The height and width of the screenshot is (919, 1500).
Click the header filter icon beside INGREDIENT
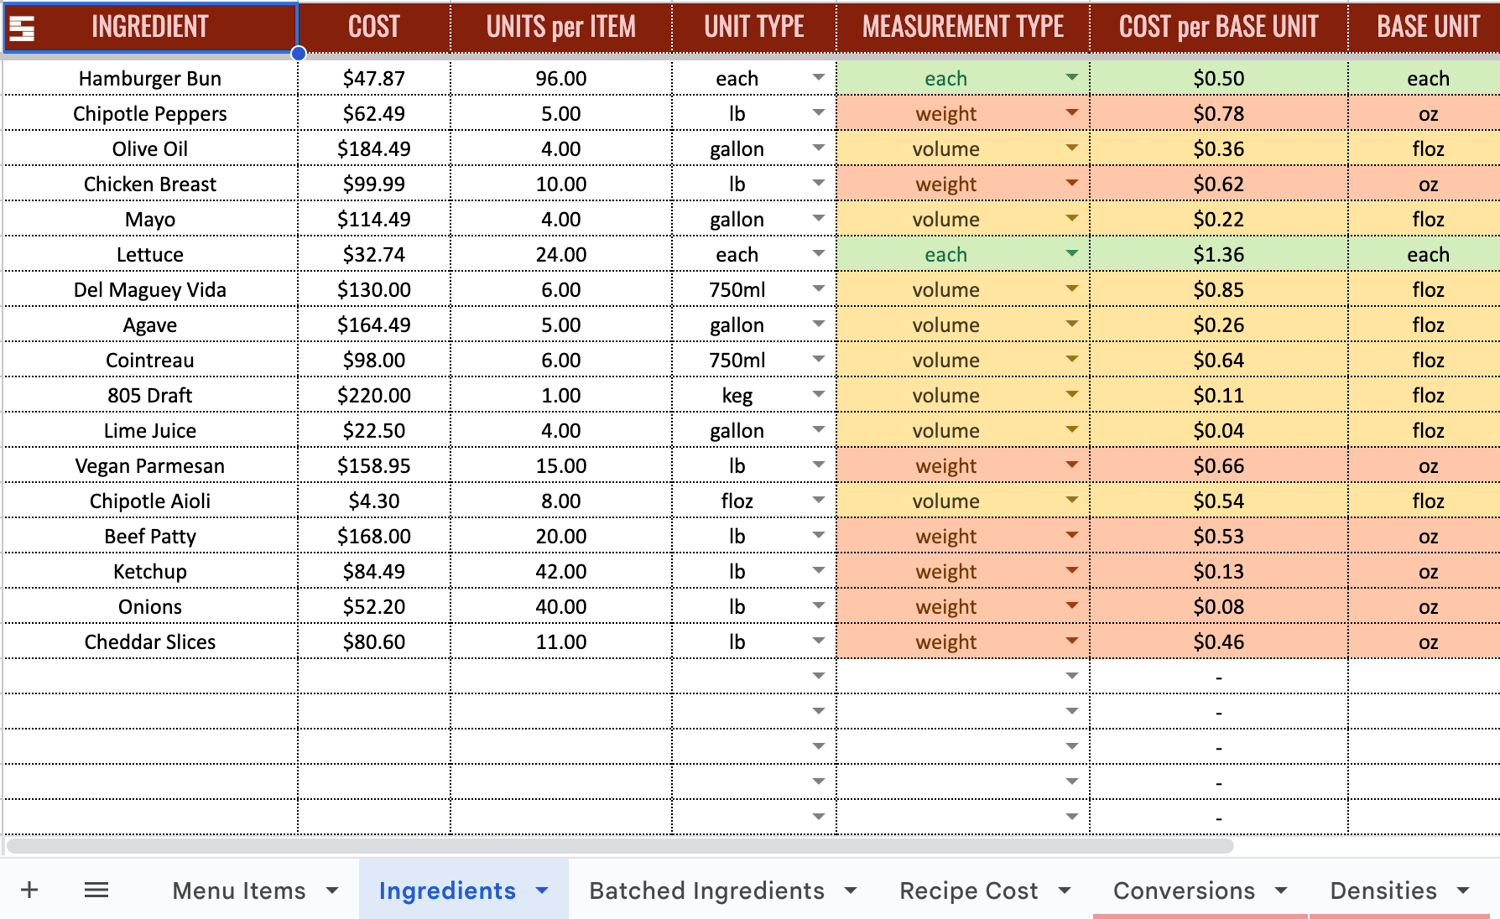pyautogui.click(x=22, y=28)
